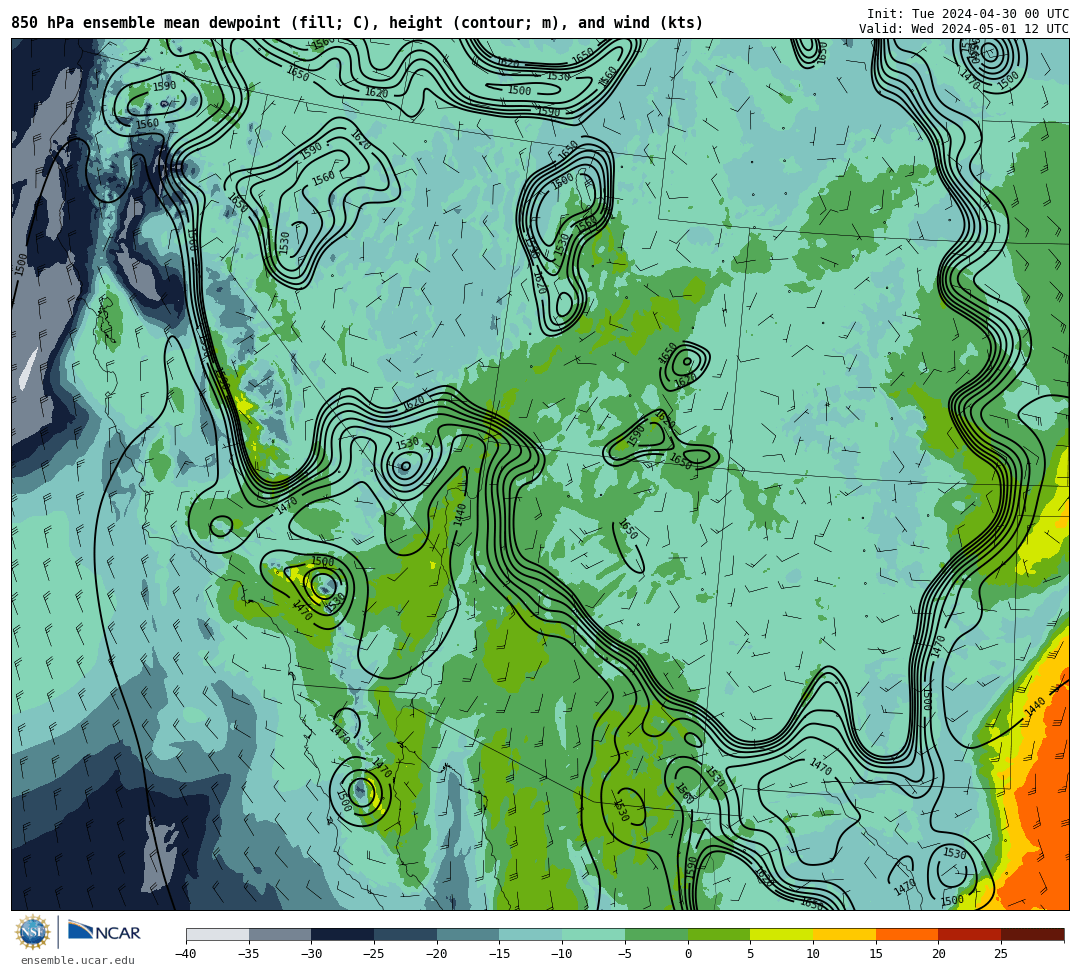Click the -30 colorbar tick label
Image resolution: width=1080 pixels, height=973 pixels.
coord(311,954)
